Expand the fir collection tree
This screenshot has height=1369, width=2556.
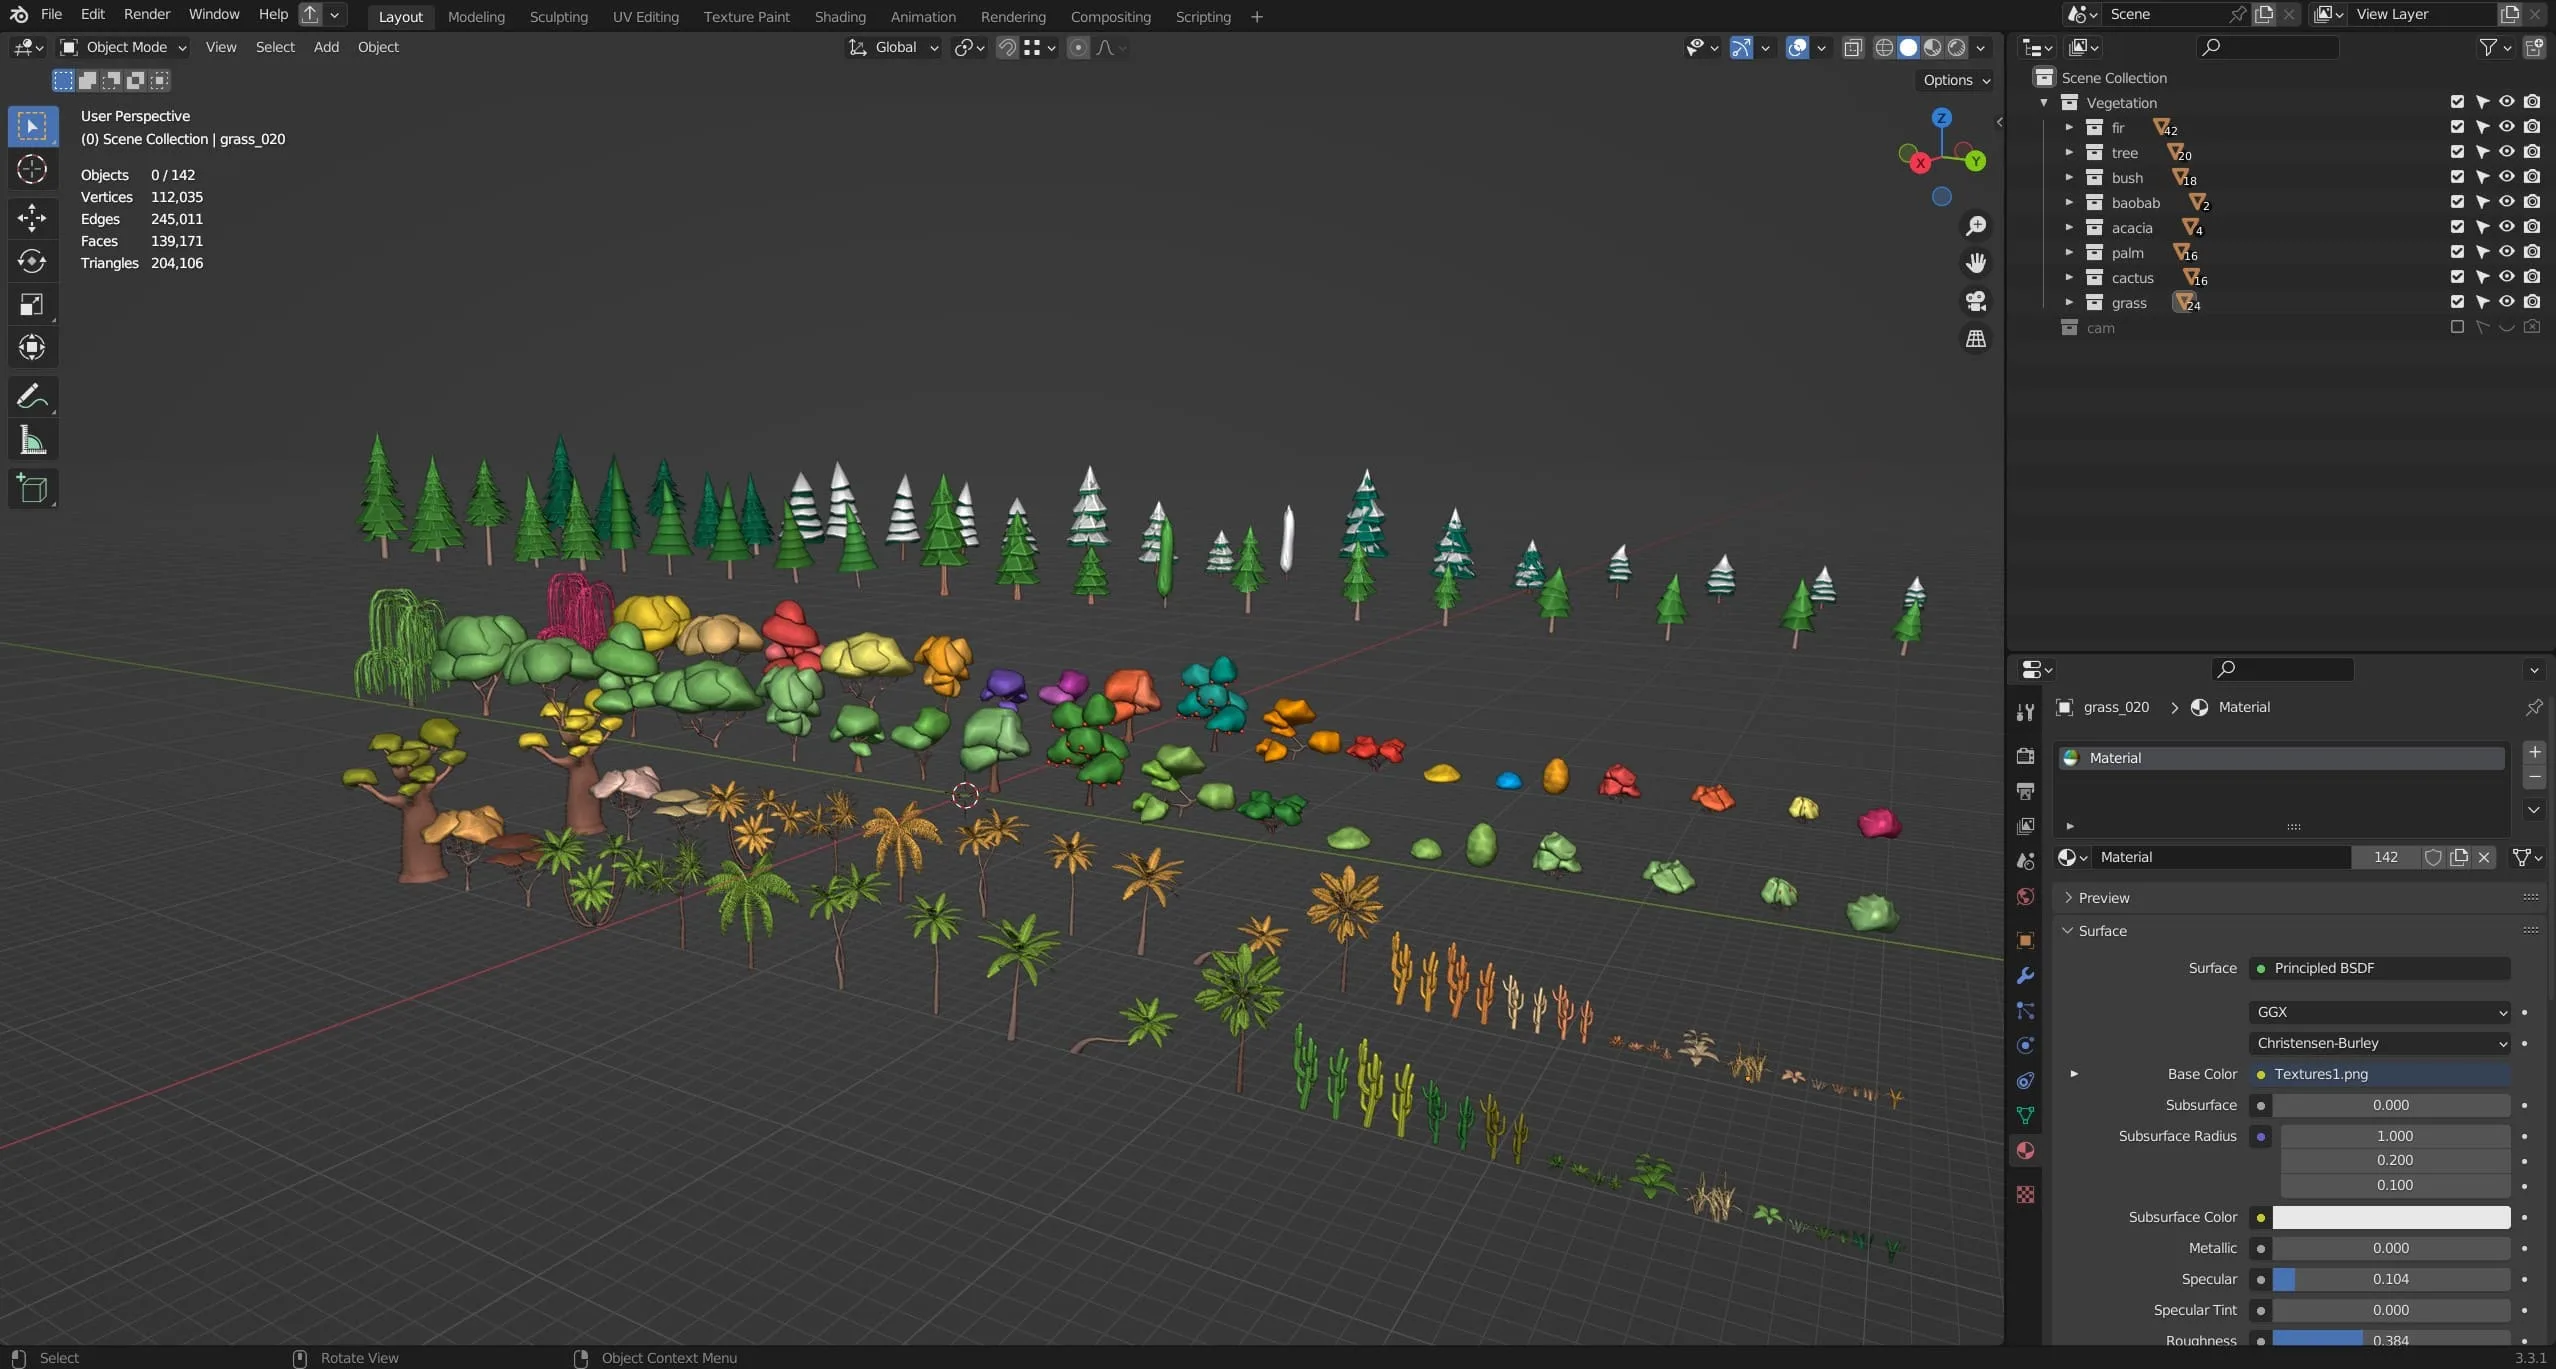[x=2069, y=127]
